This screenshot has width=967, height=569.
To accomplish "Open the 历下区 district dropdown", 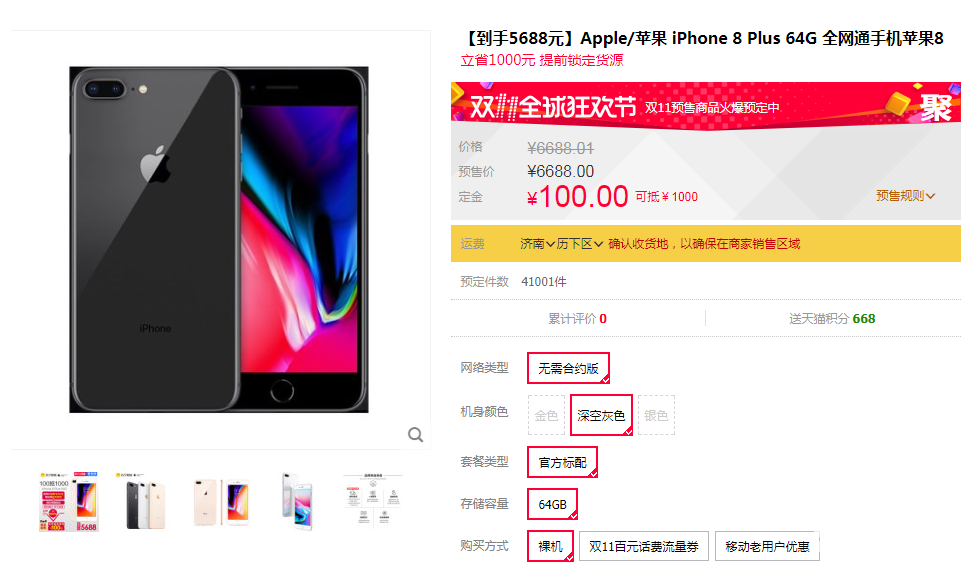I will click(x=580, y=244).
